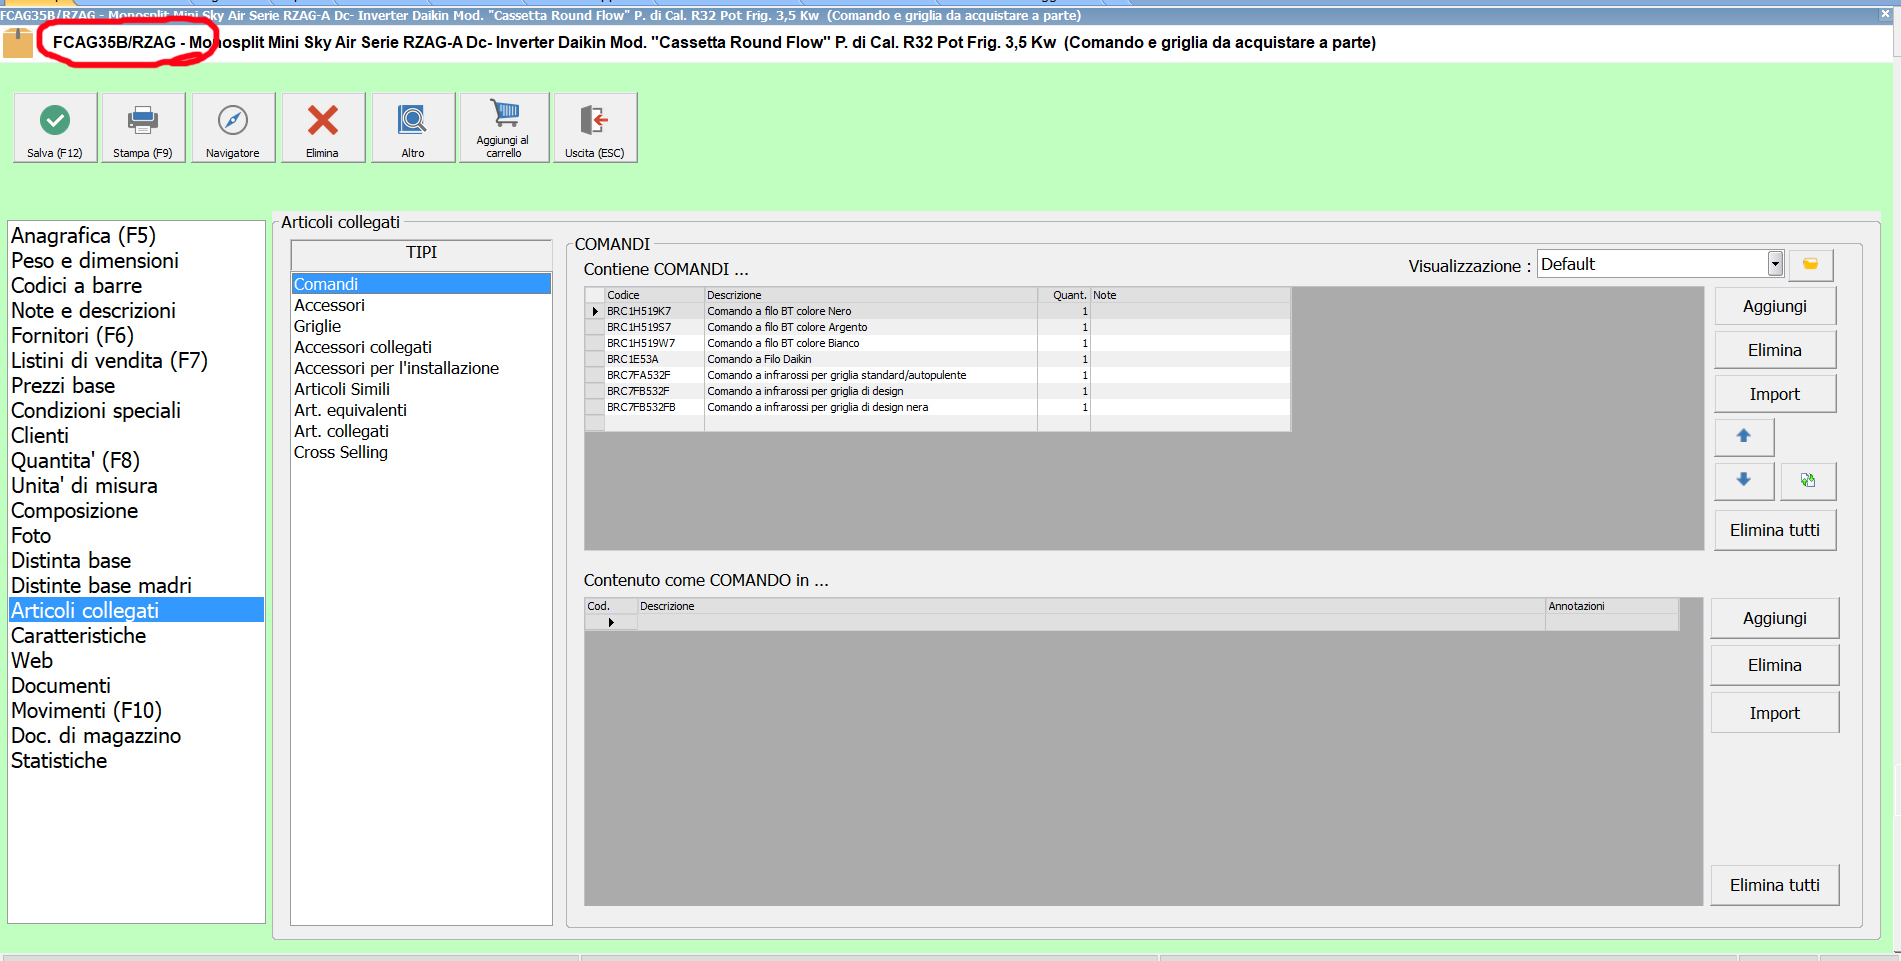Move the selected command up with the arrow
This screenshot has height=961, width=1901.
pyautogui.click(x=1744, y=436)
